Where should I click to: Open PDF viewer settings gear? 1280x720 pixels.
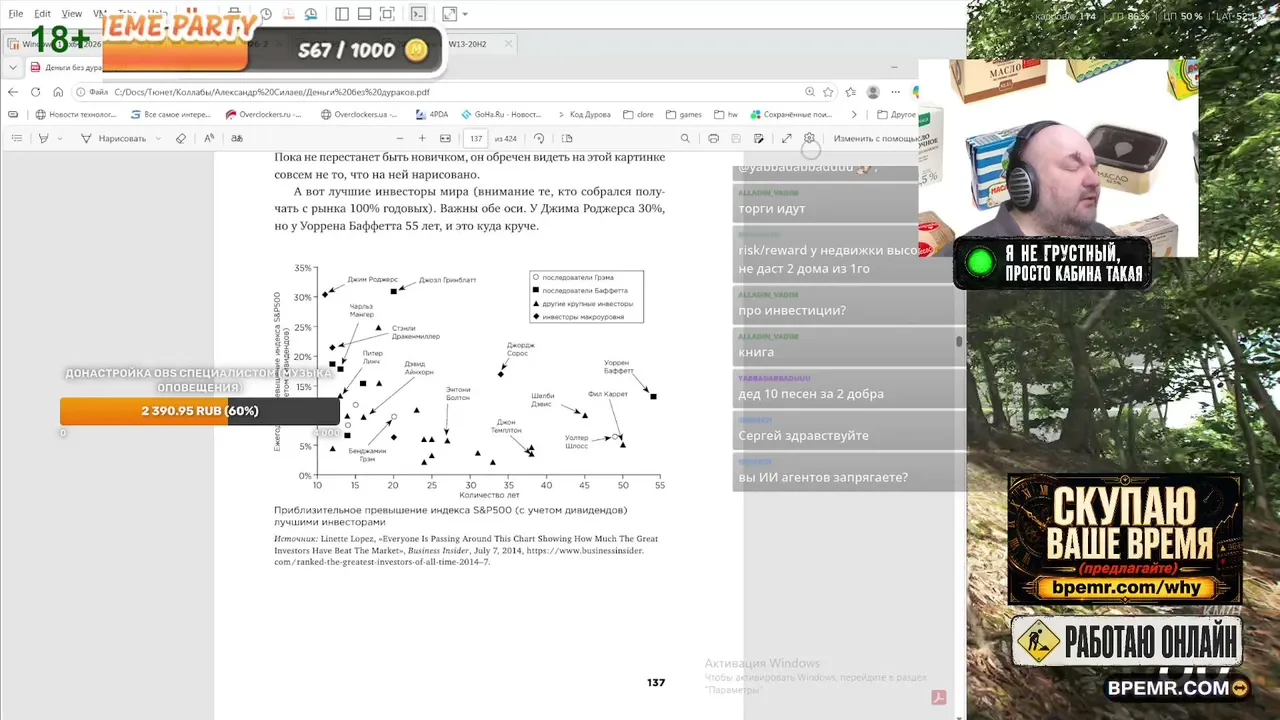coord(809,138)
